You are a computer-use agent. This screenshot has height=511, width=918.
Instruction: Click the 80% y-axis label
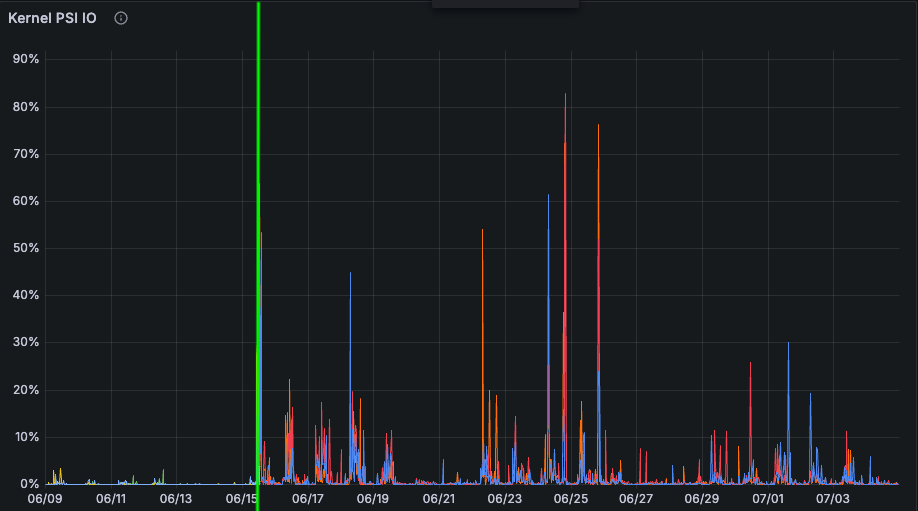[26, 107]
